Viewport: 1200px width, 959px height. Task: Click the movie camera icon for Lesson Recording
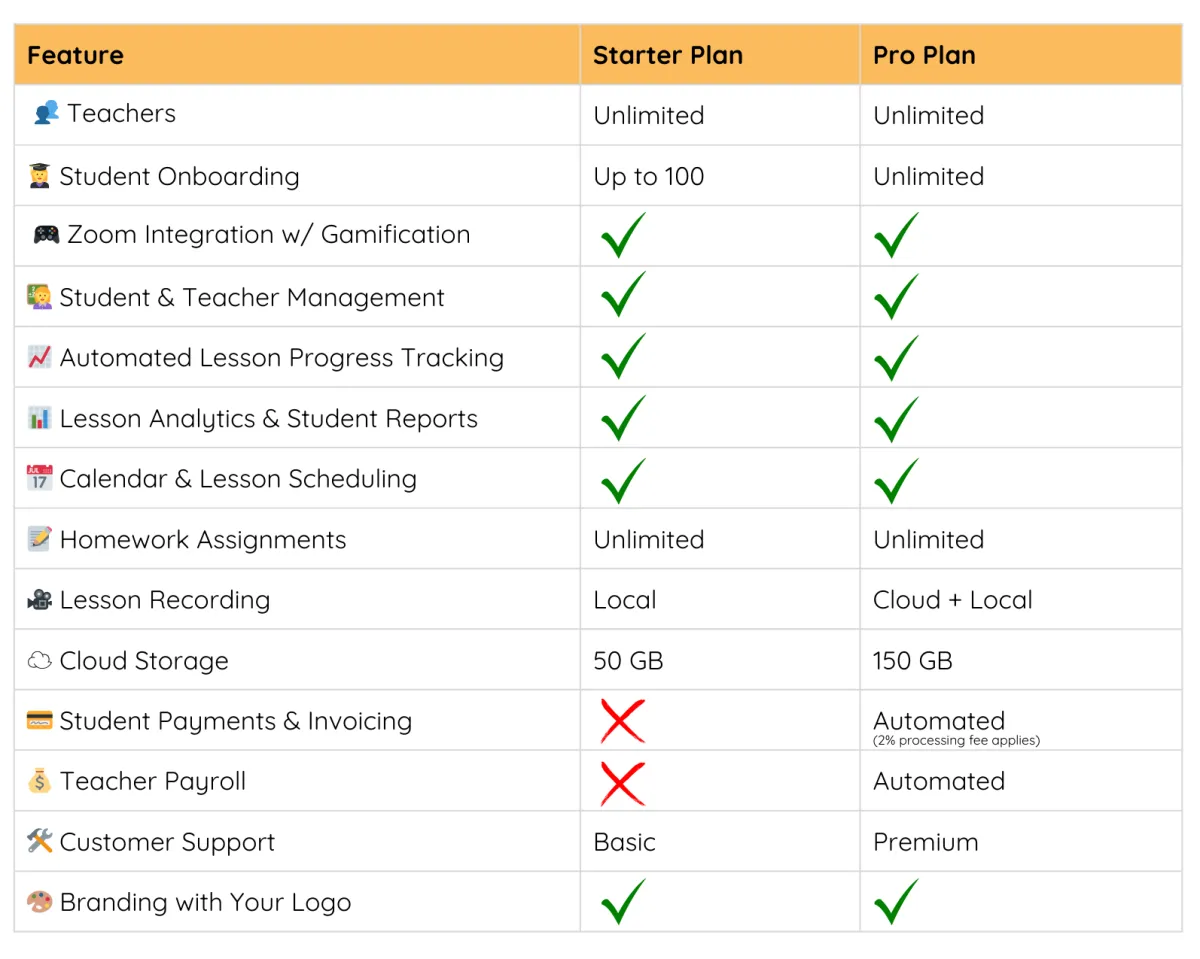click(39, 600)
